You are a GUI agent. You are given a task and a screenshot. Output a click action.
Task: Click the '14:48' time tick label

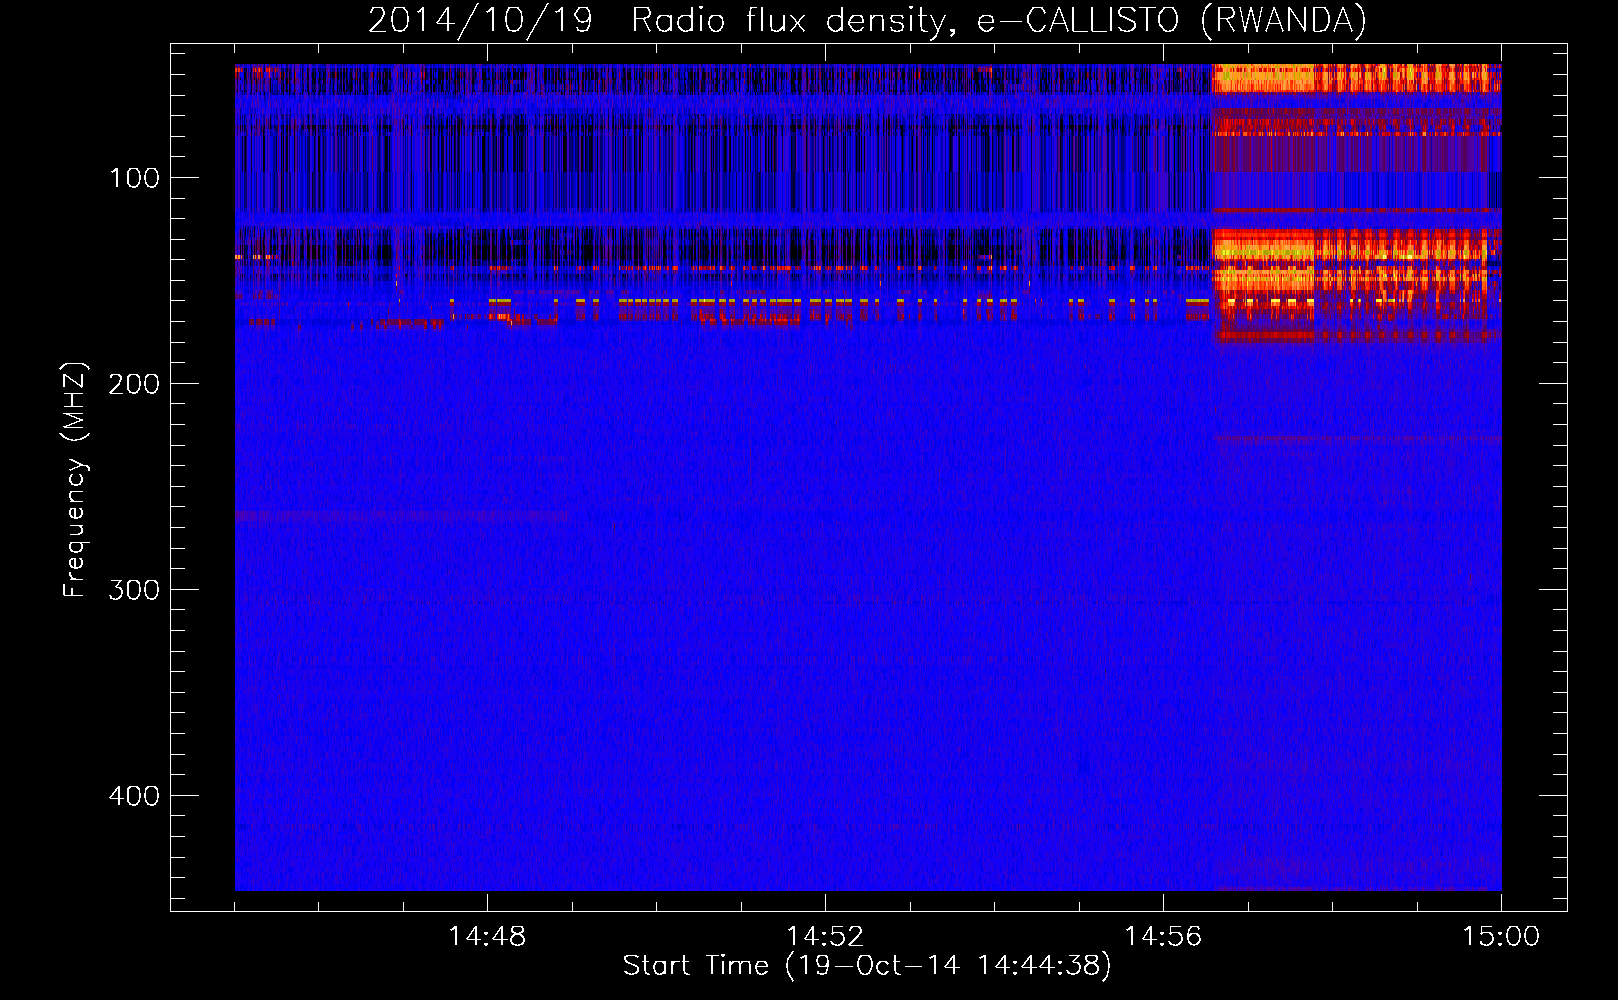pos(487,937)
